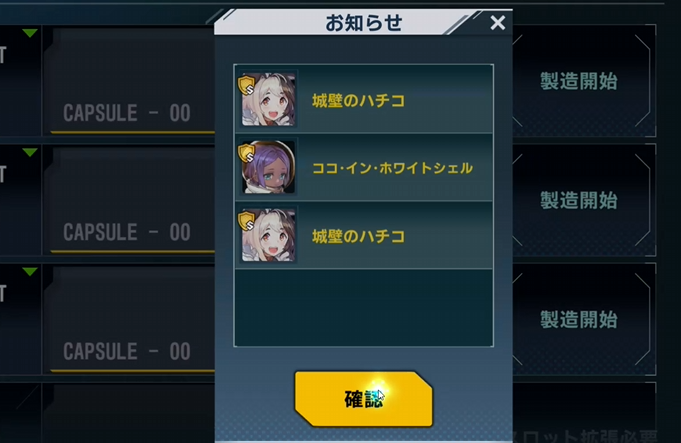The width and height of the screenshot is (681, 443).
Task: Expand third slot green triangle arrow
Action: [30, 272]
